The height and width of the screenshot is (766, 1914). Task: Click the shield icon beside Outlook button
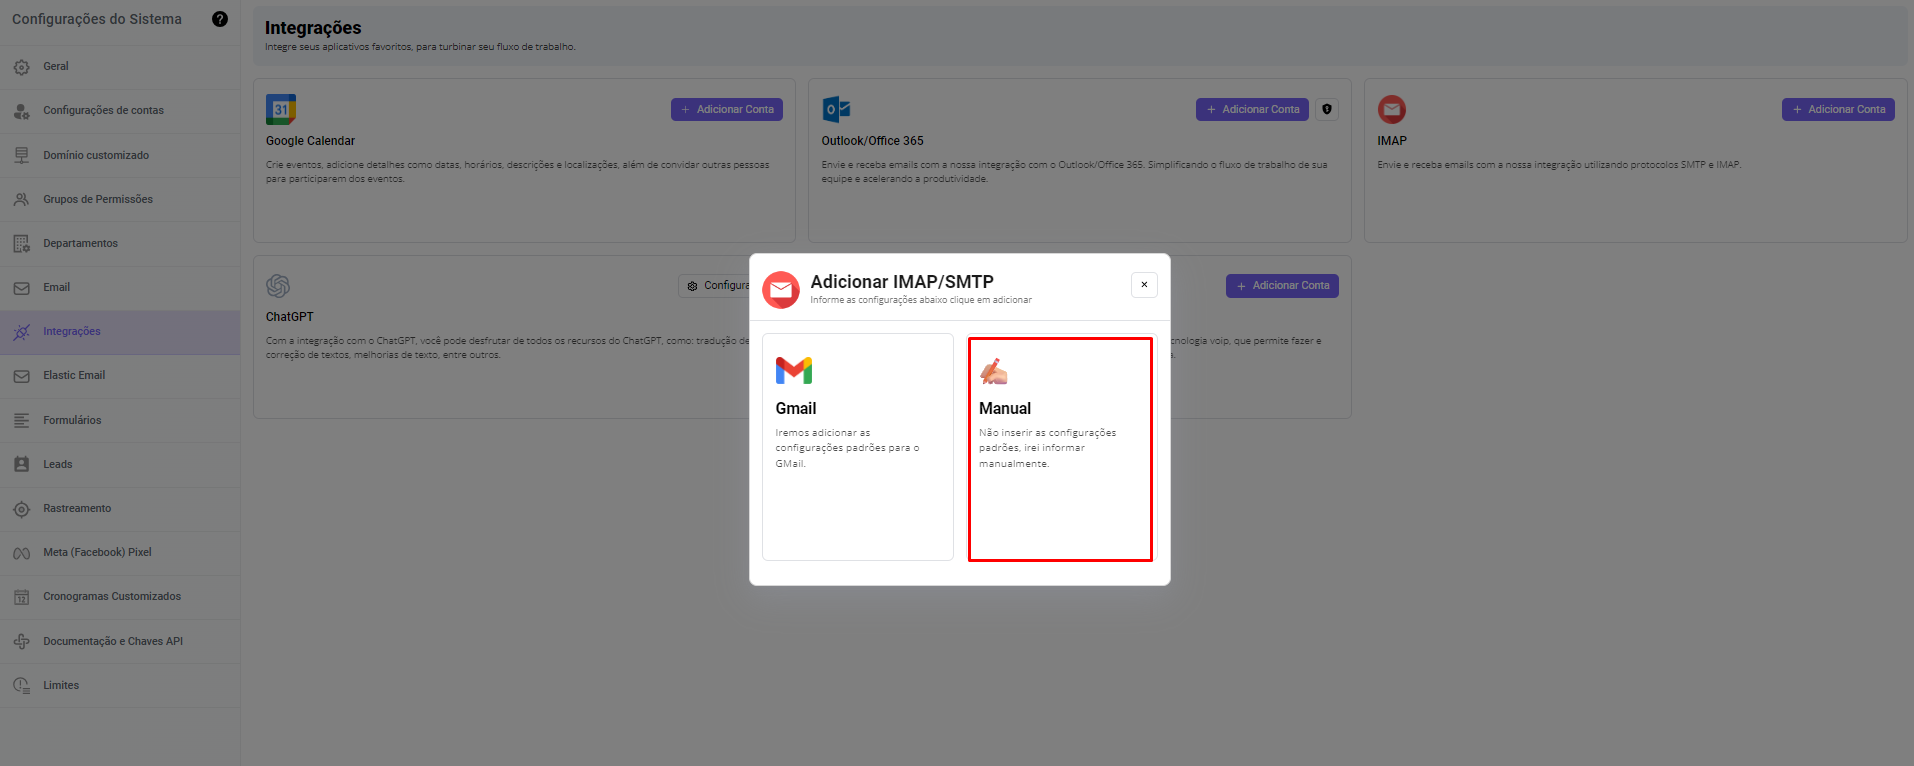point(1327,109)
